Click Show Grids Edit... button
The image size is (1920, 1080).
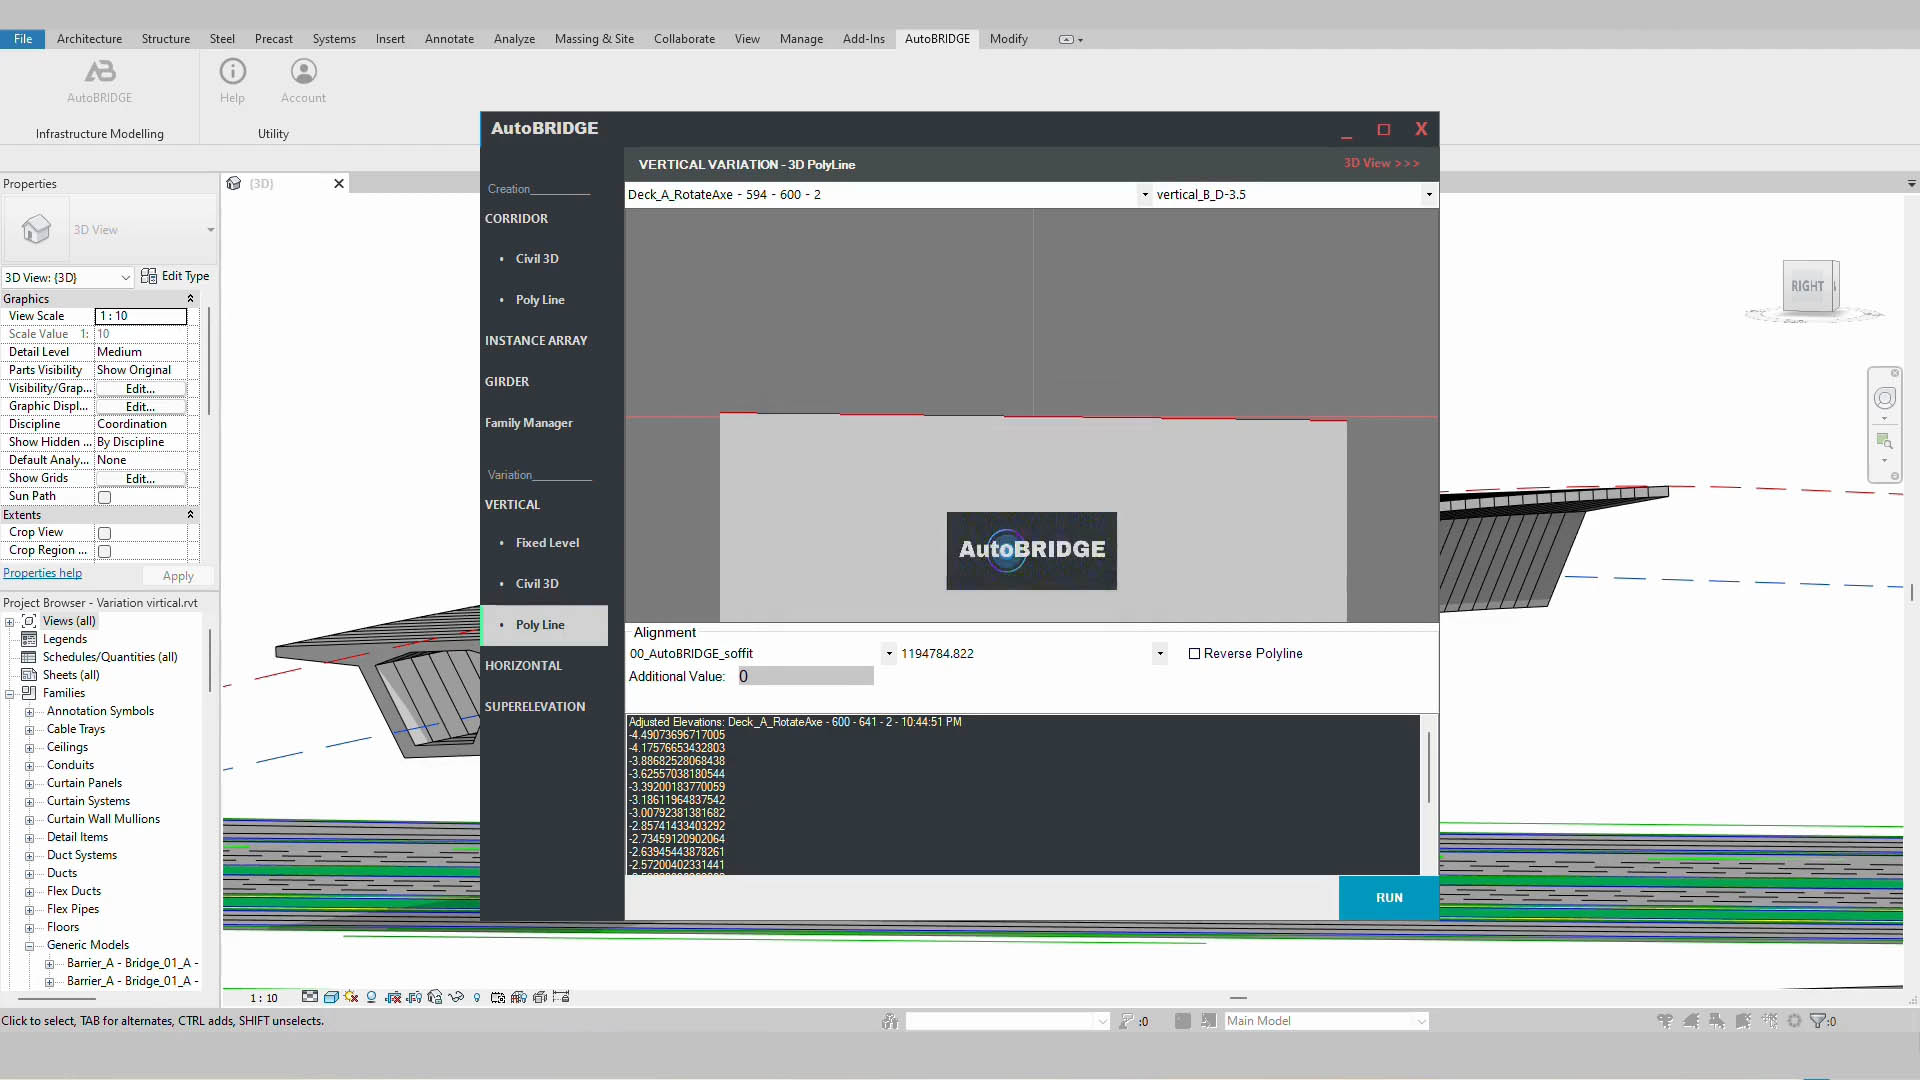click(x=140, y=479)
